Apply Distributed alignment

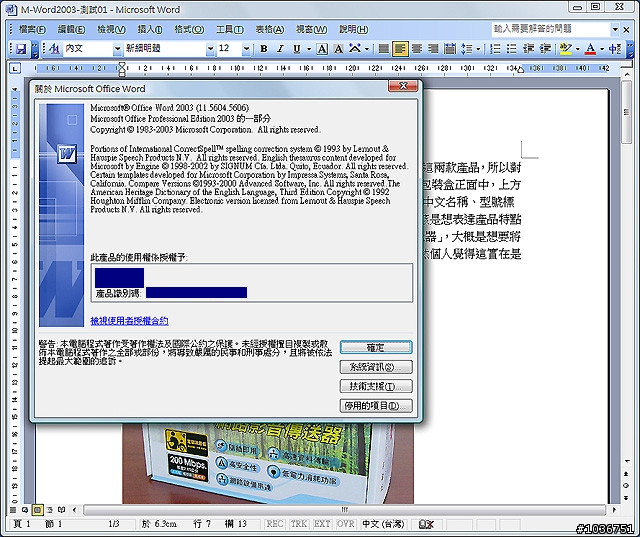coord(450,49)
